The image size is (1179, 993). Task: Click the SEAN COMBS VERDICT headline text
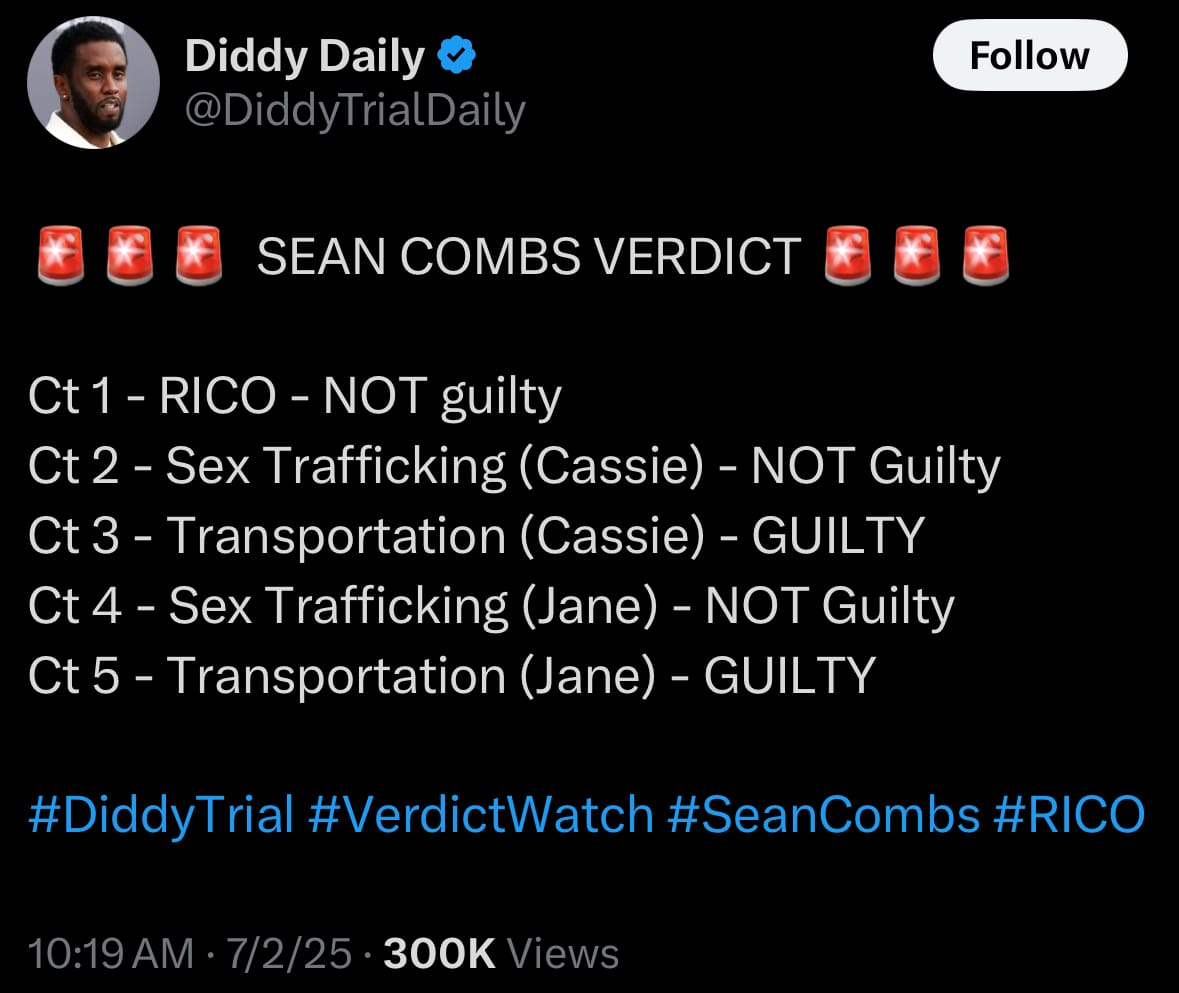pyautogui.click(x=529, y=256)
